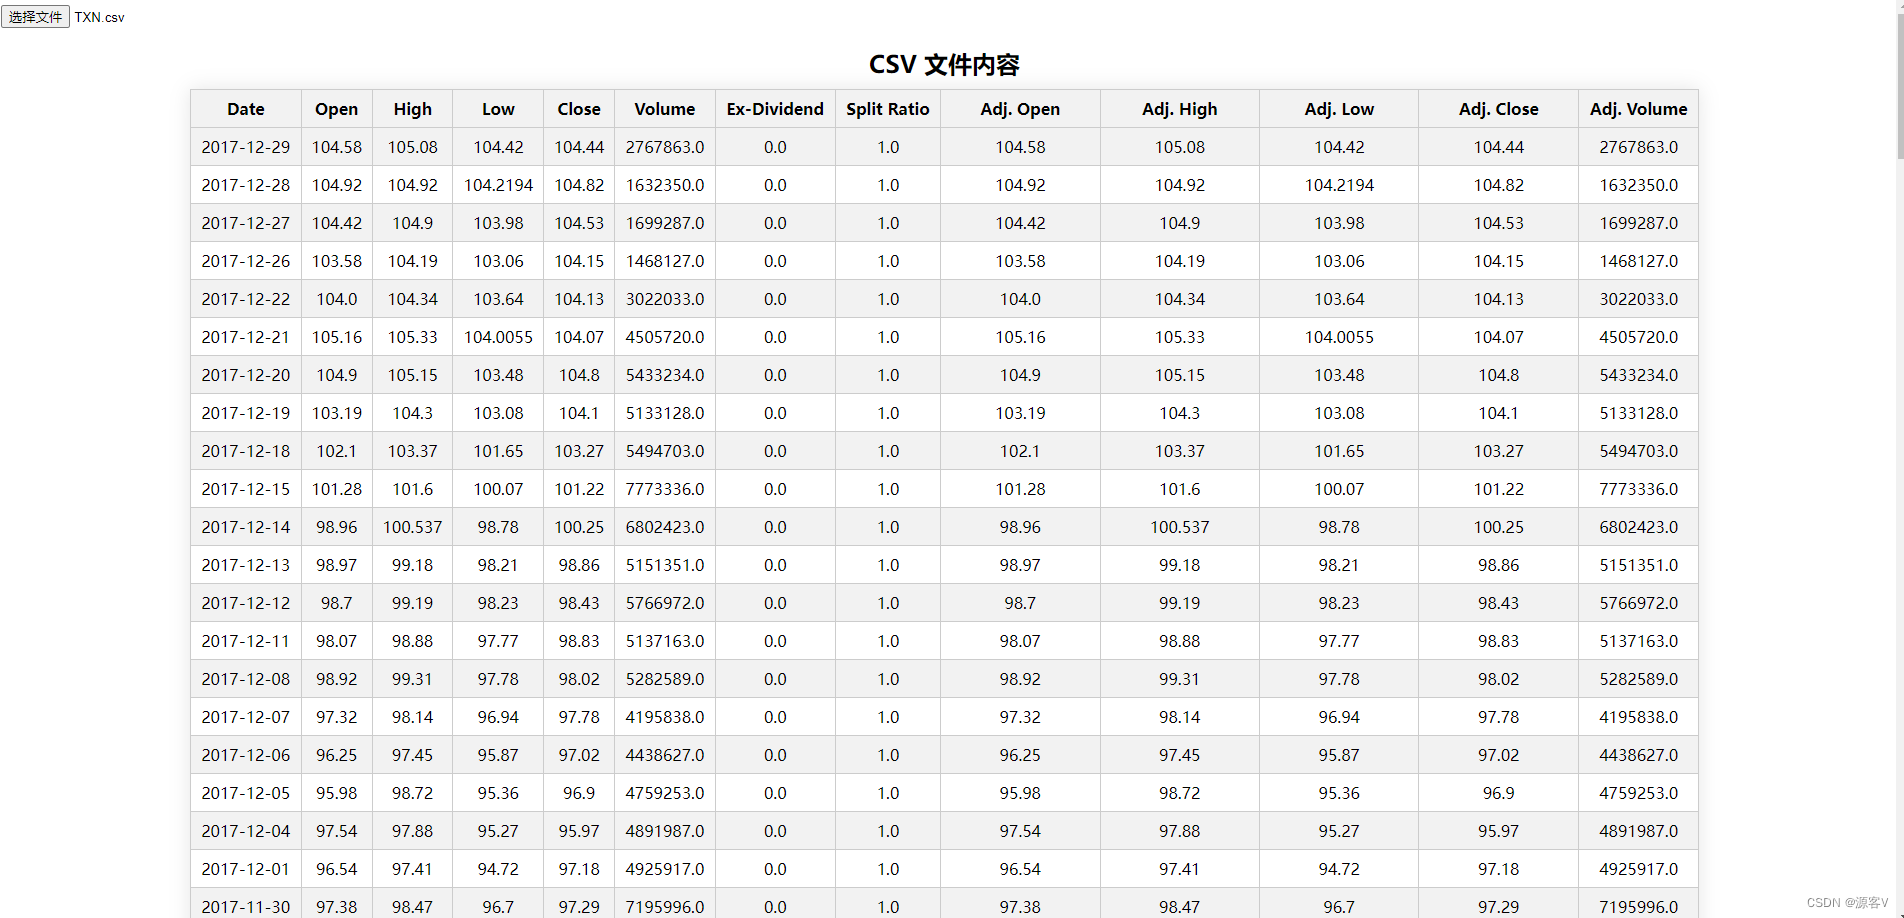Select the date cell 2017-12-01
1904x918 pixels.
(x=246, y=869)
